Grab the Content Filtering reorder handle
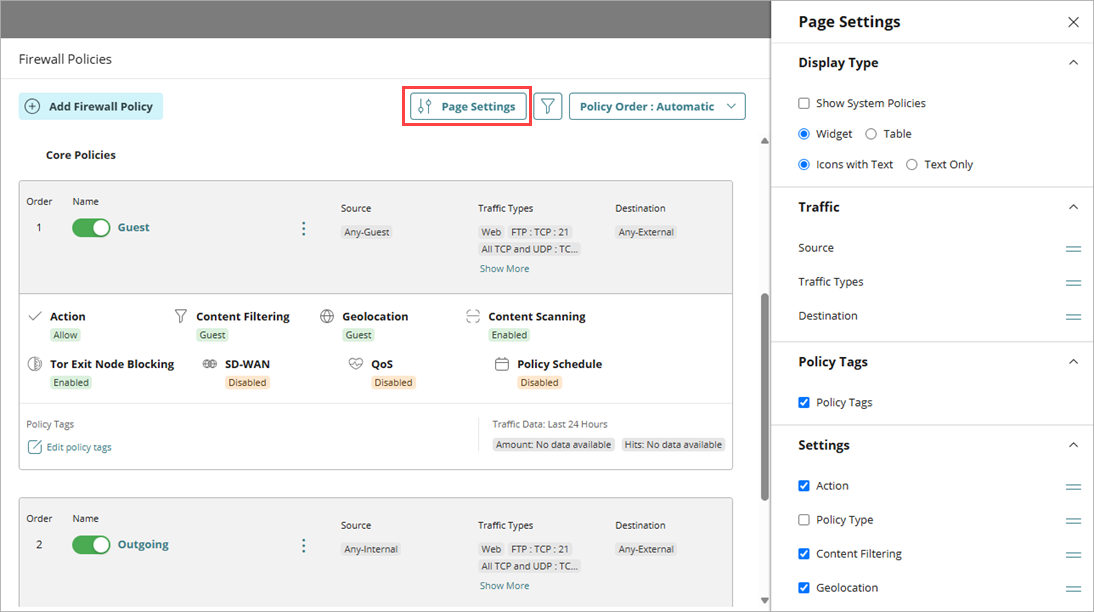The width and height of the screenshot is (1094, 612). (1073, 555)
